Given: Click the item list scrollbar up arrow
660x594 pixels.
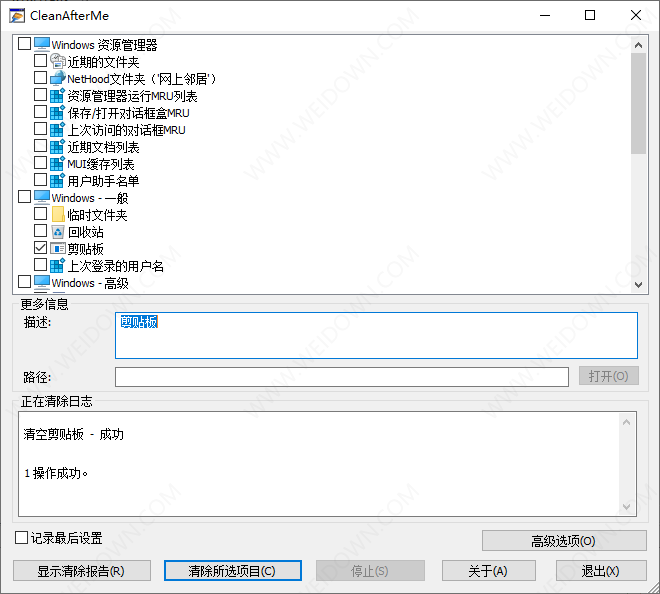Looking at the screenshot, I should [x=639, y=45].
